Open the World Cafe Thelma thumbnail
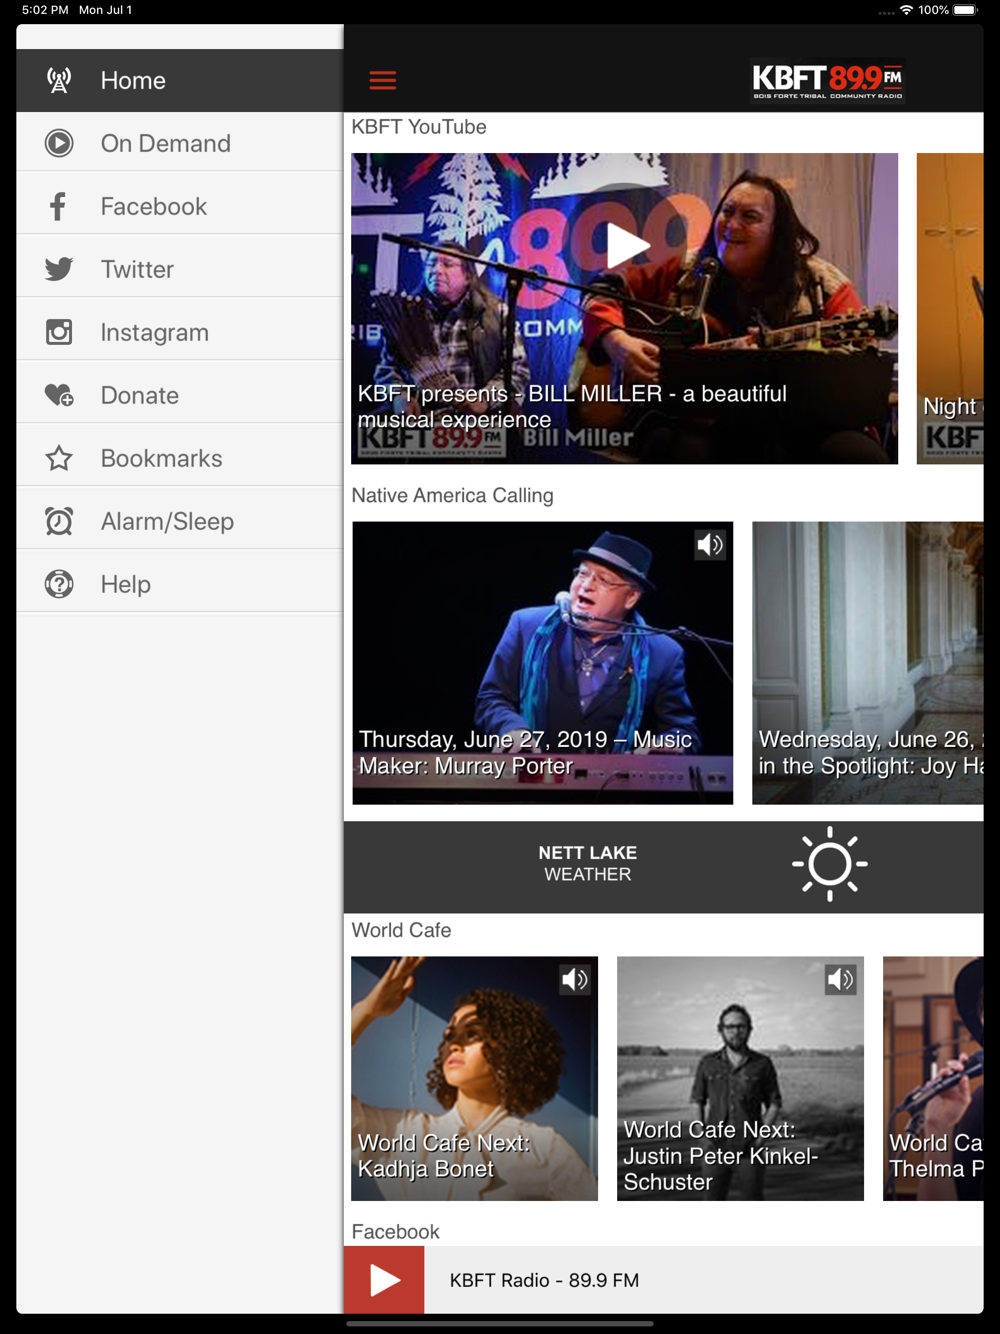This screenshot has height=1334, width=1000. 933,1078
